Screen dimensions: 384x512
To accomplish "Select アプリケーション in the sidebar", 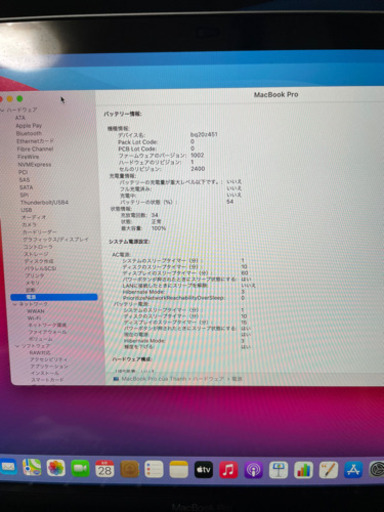I will [49, 366].
